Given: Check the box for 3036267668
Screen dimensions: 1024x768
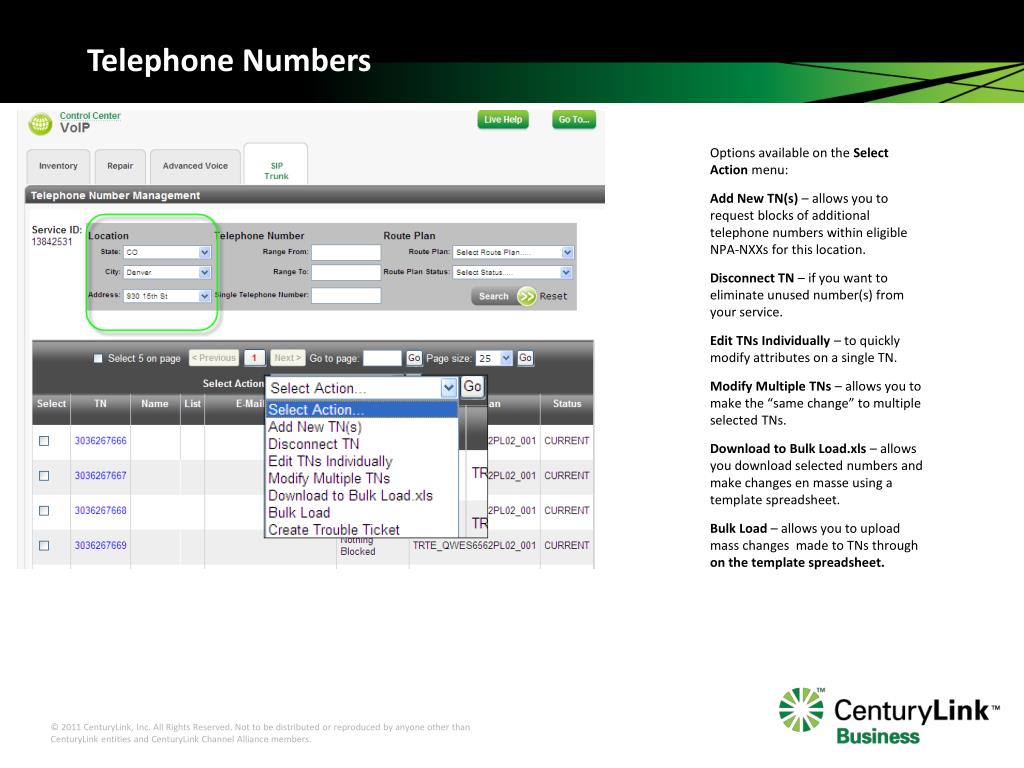Looking at the screenshot, I should [x=44, y=511].
